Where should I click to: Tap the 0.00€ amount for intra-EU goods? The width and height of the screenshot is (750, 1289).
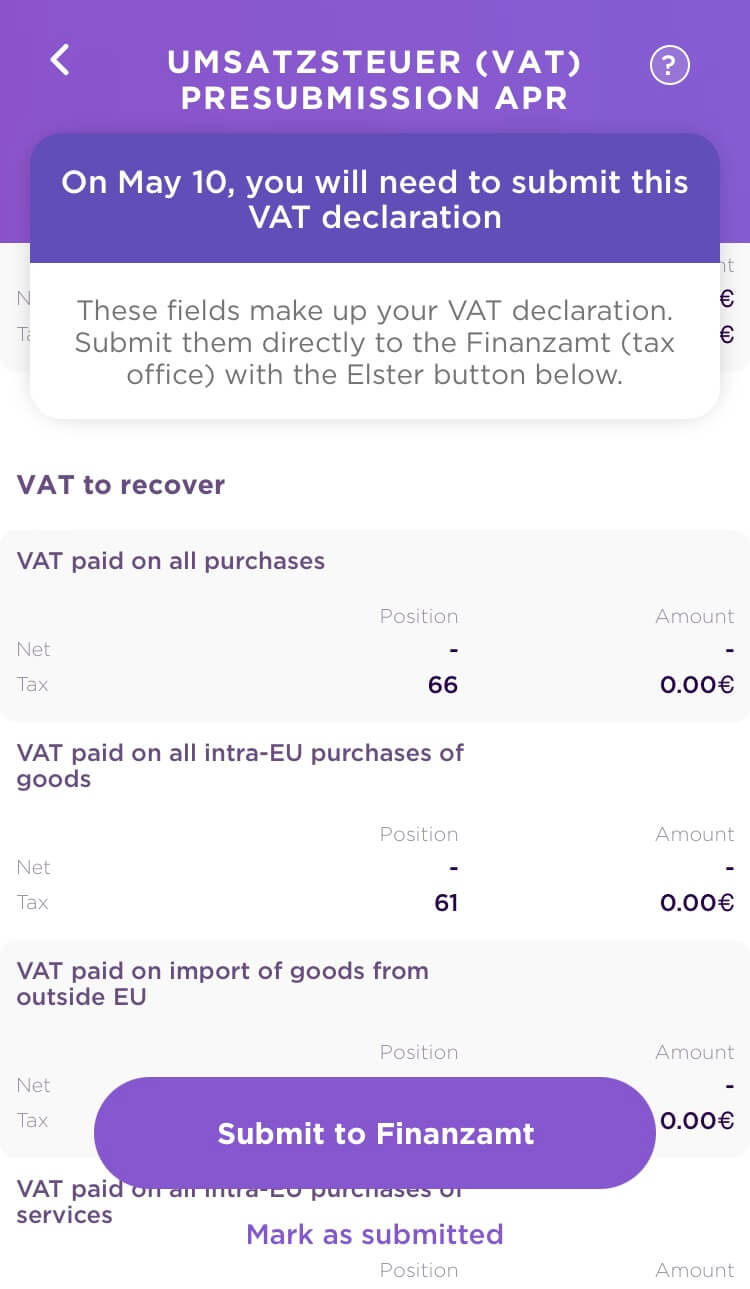coord(697,903)
